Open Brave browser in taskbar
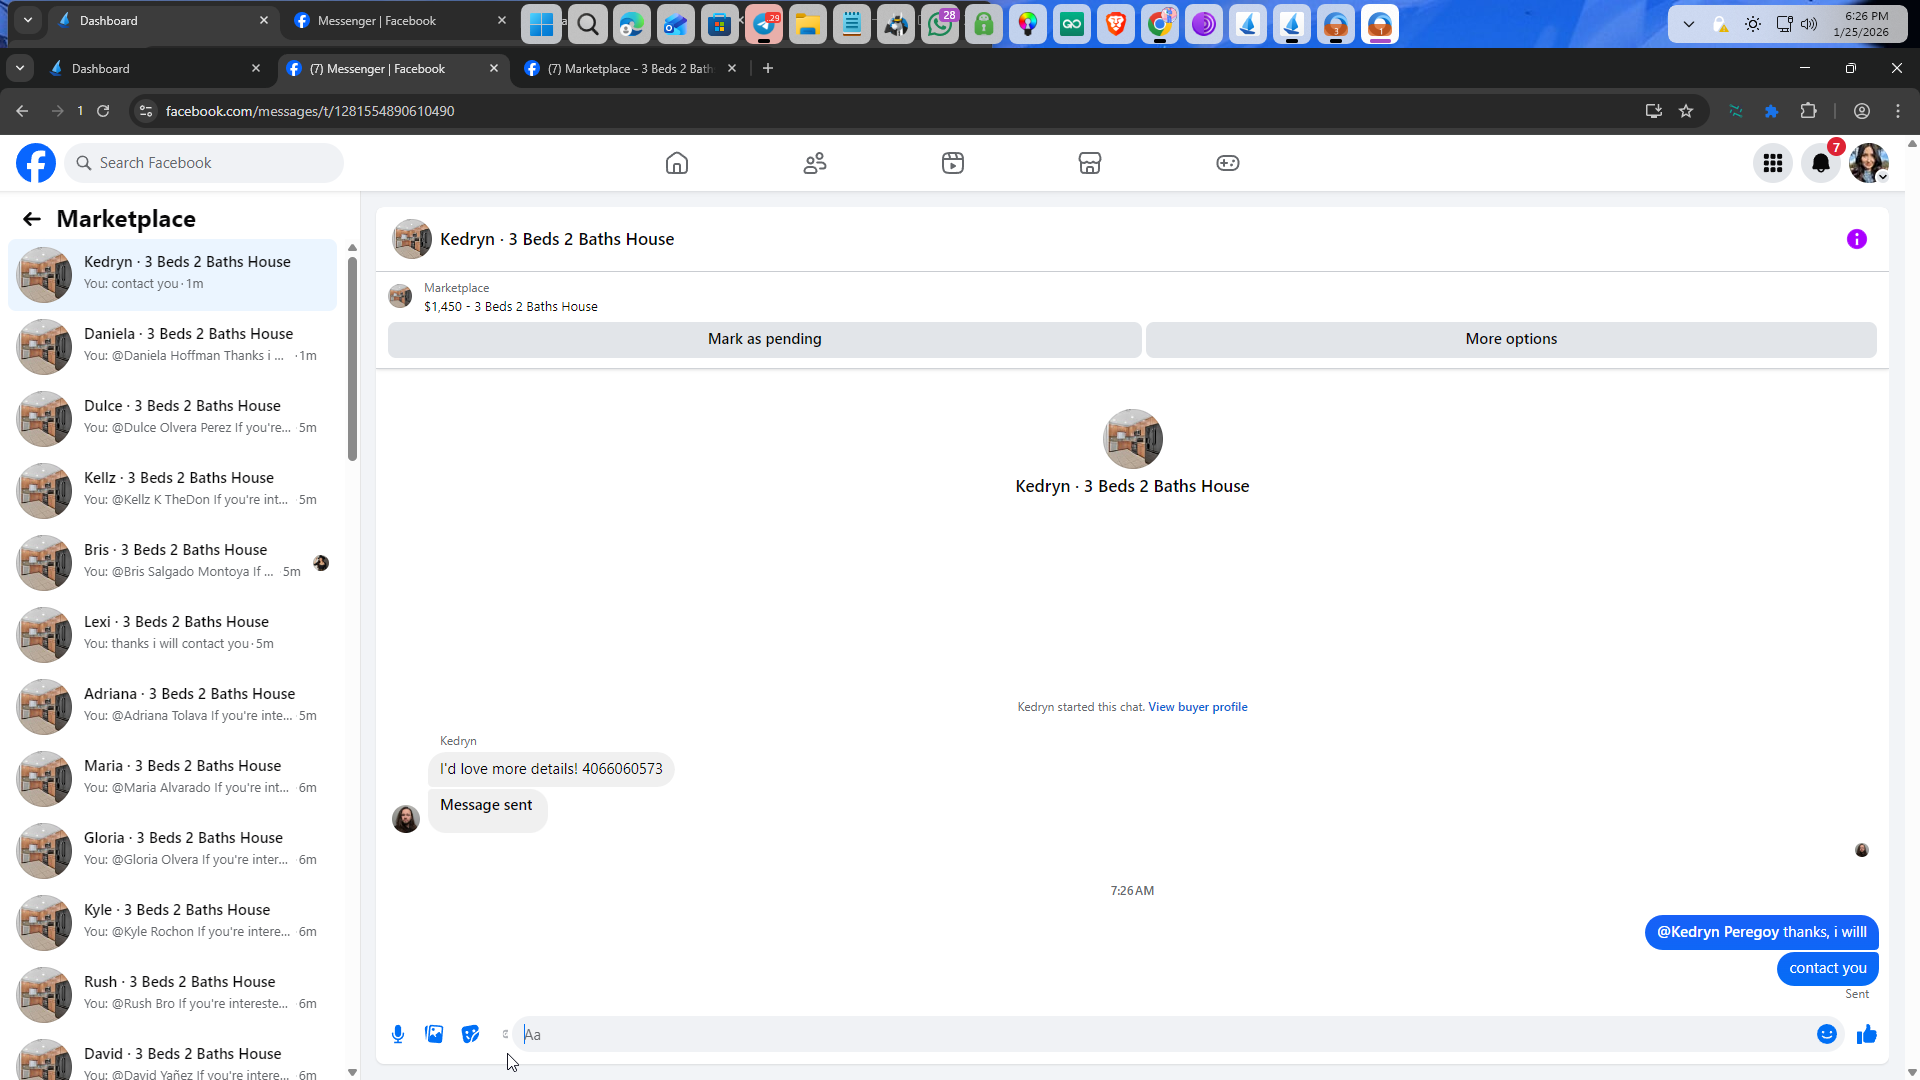The image size is (1920, 1080). coord(1116,25)
